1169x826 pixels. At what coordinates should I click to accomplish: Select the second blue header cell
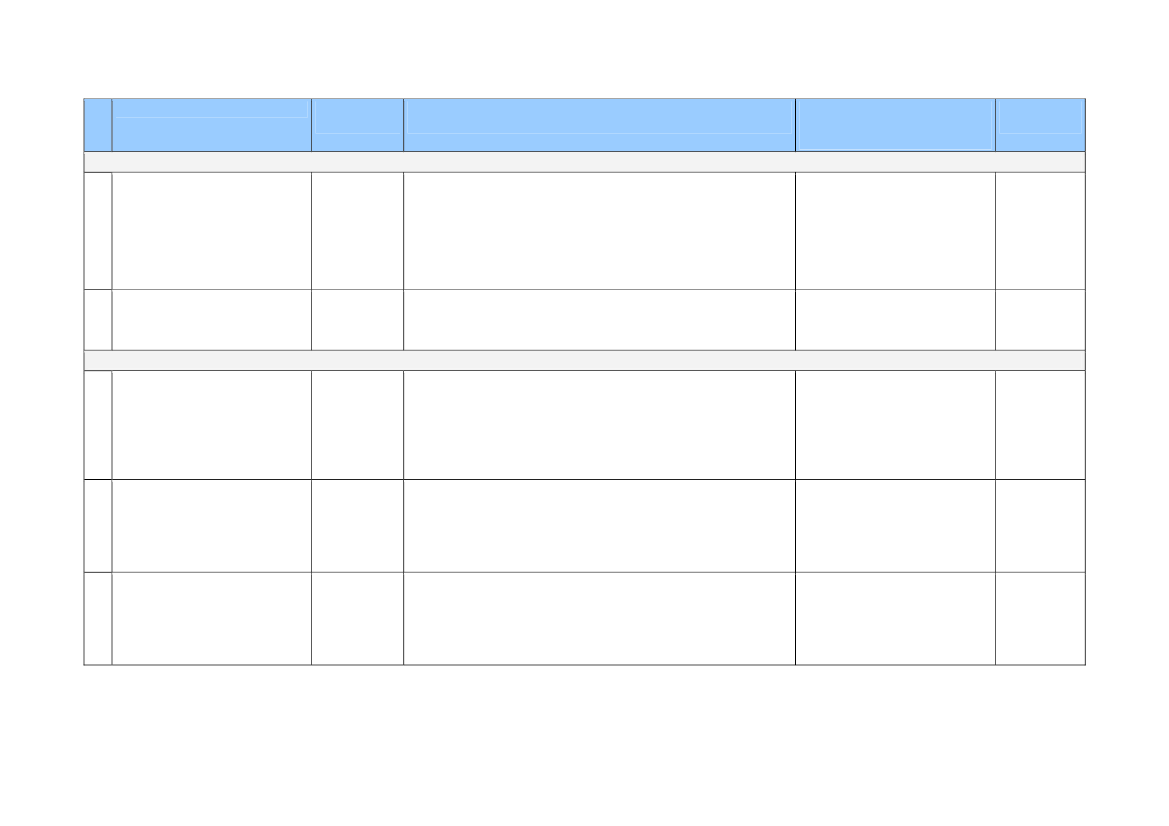[x=212, y=124]
